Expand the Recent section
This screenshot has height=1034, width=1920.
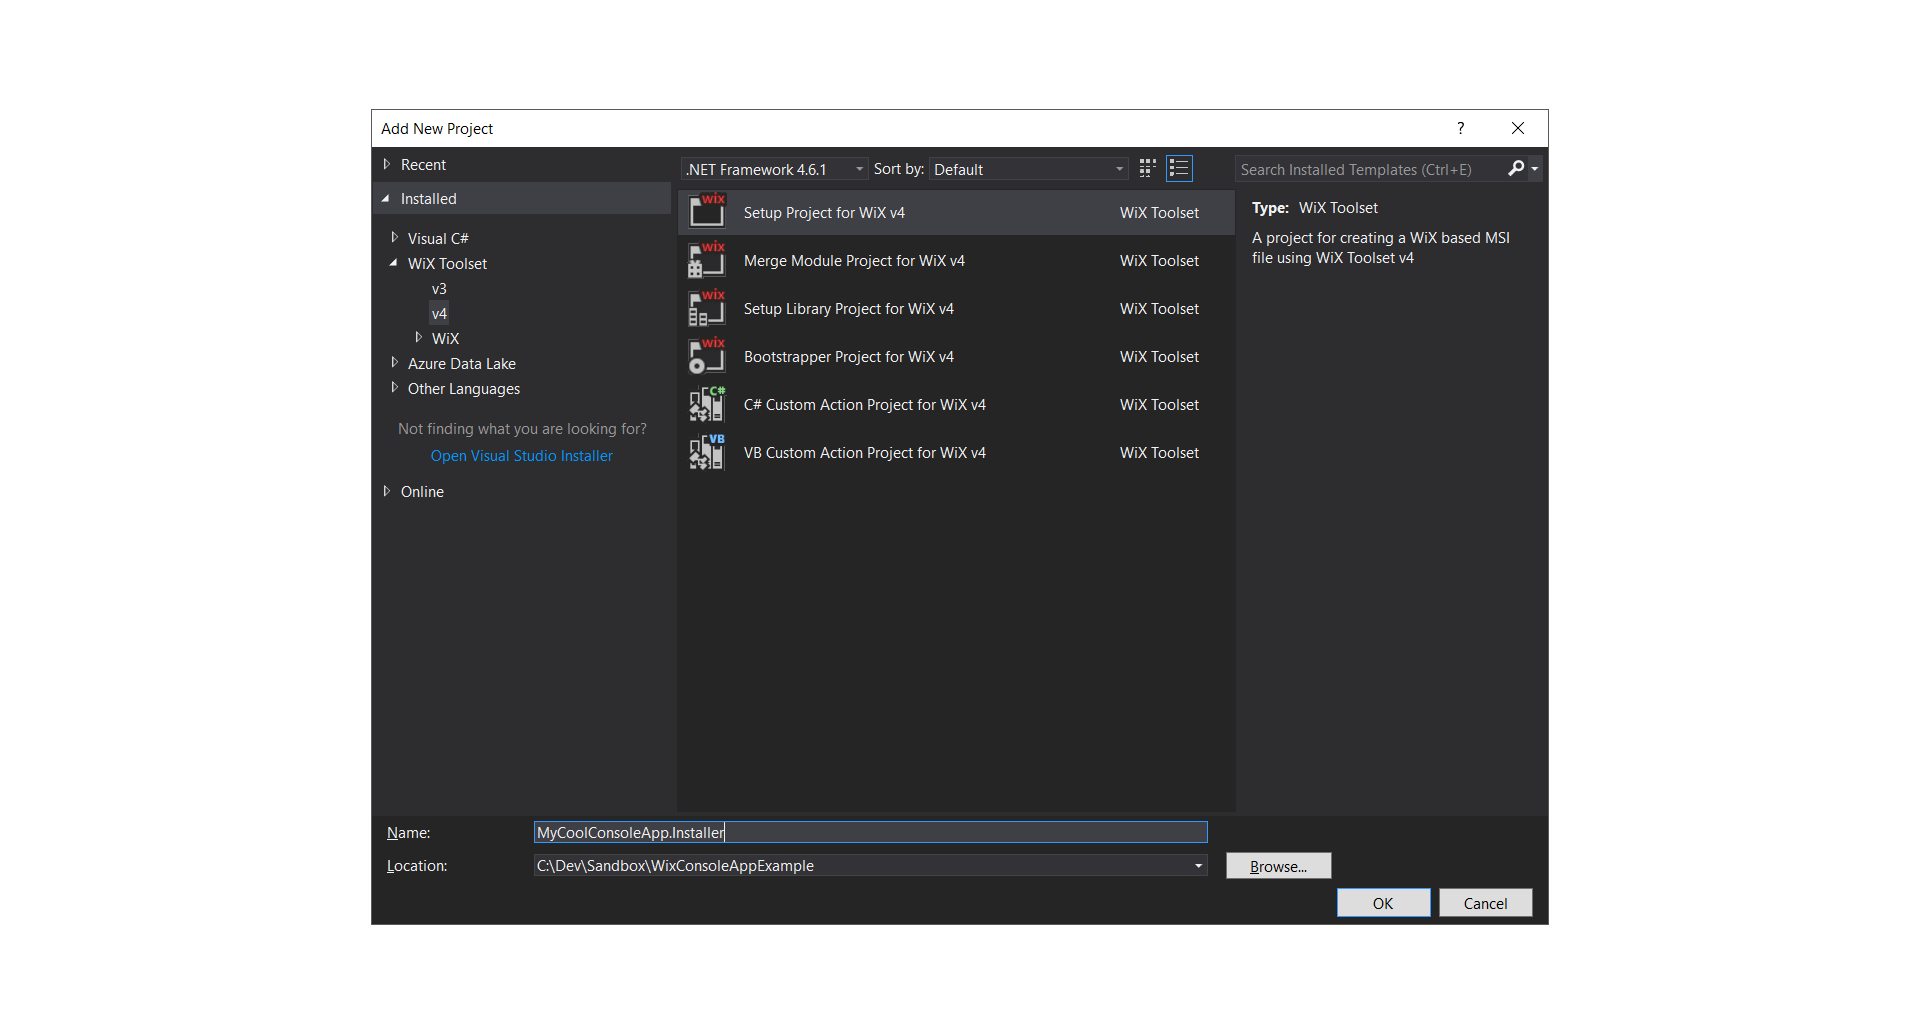pyautogui.click(x=386, y=164)
